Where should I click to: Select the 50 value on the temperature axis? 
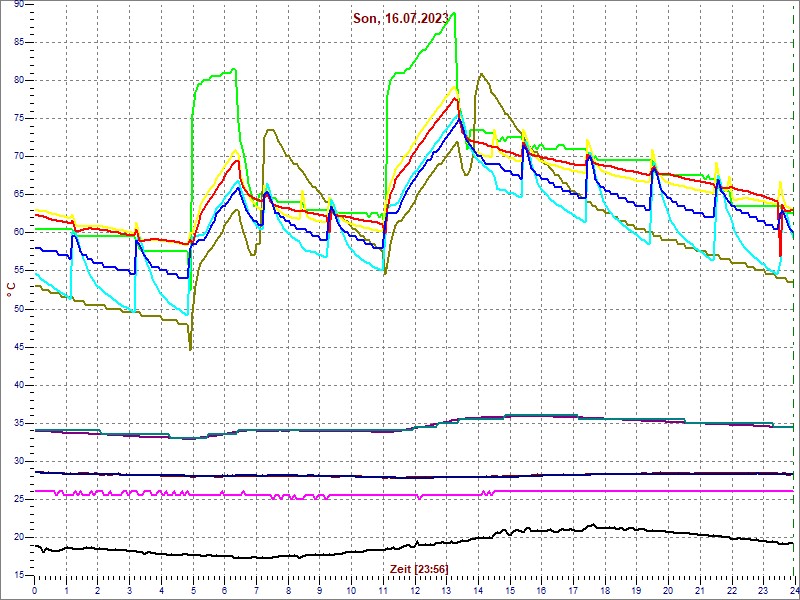tap(18, 309)
